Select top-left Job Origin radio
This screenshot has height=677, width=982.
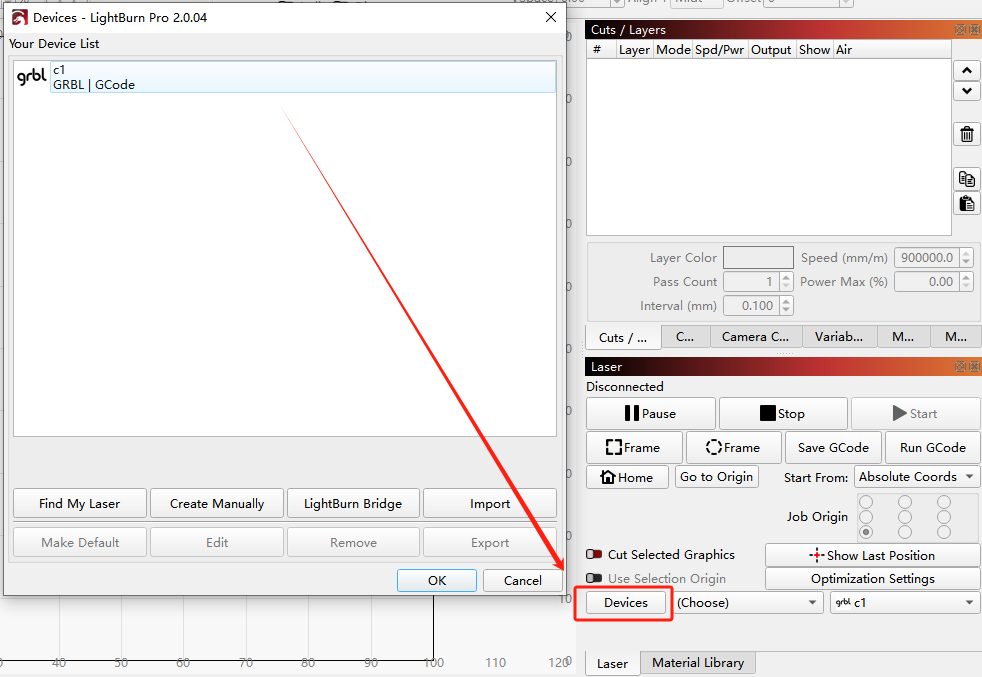point(866,502)
